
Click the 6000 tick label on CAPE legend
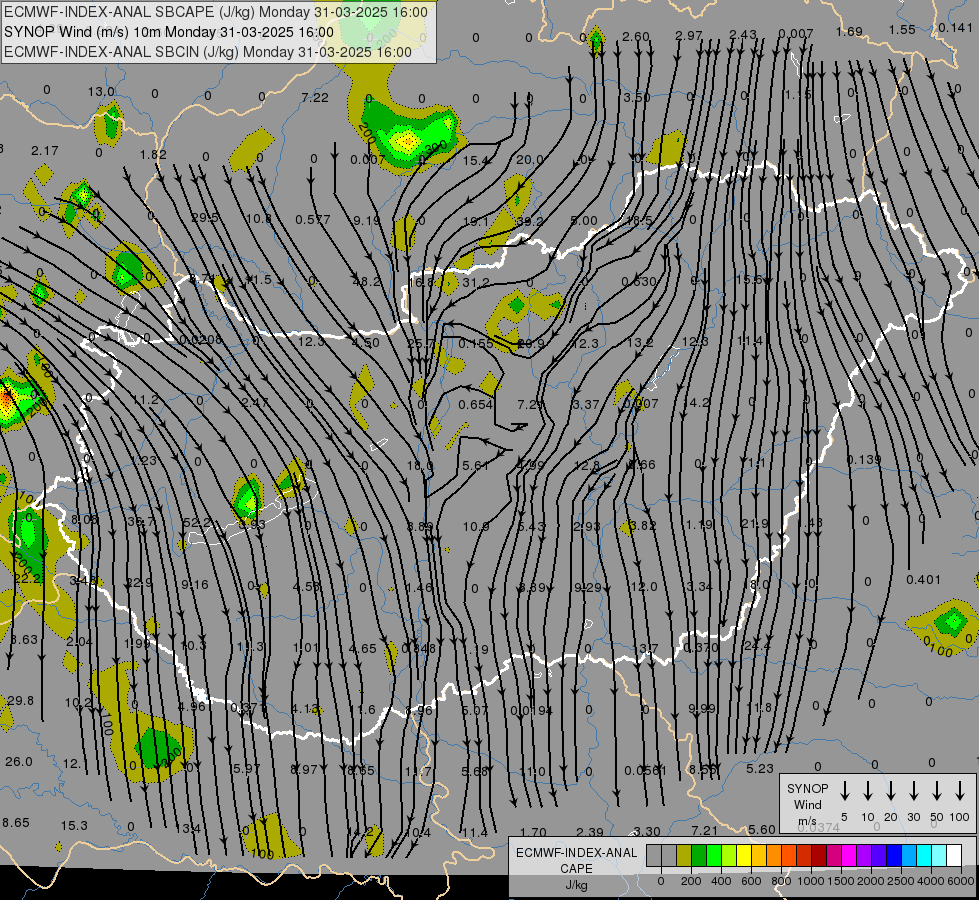(x=961, y=881)
